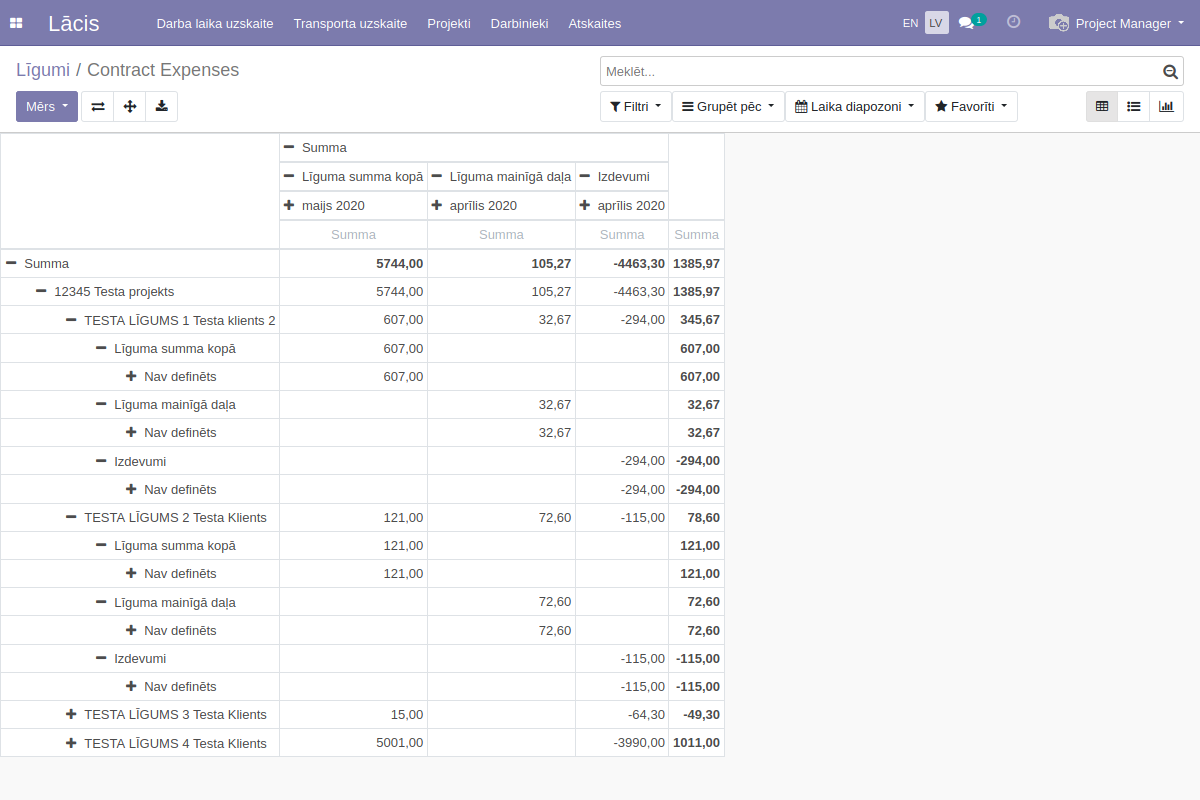
Task: Click the flip axis icon
Action: (x=98, y=106)
